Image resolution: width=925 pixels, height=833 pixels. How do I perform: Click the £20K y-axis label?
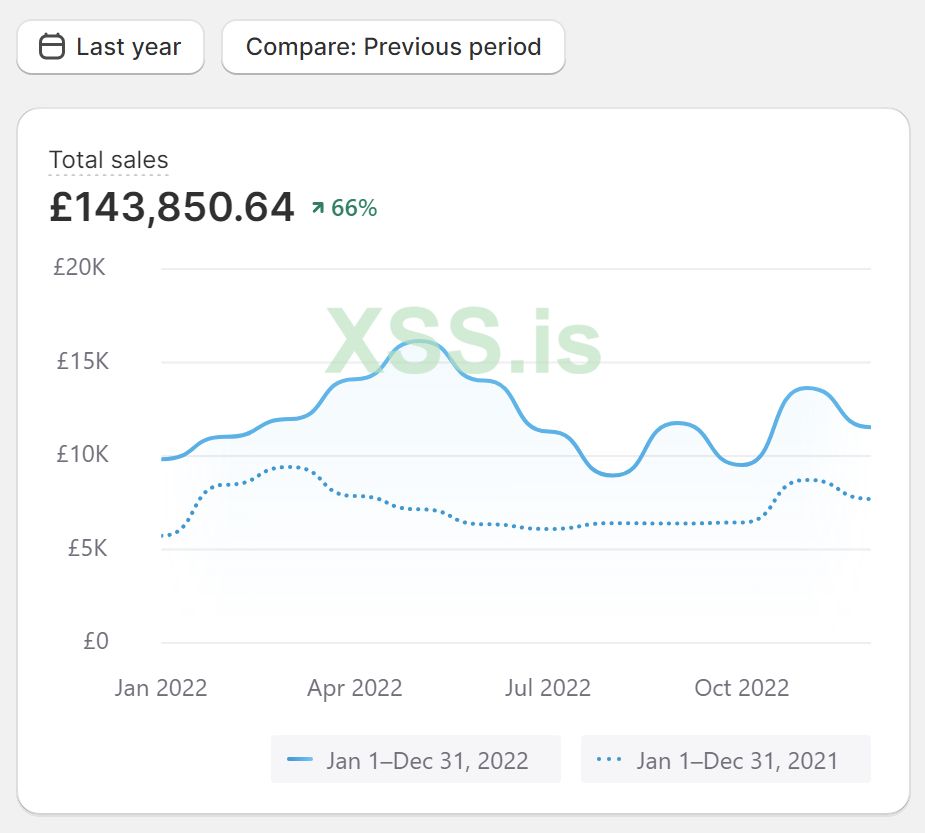point(79,268)
